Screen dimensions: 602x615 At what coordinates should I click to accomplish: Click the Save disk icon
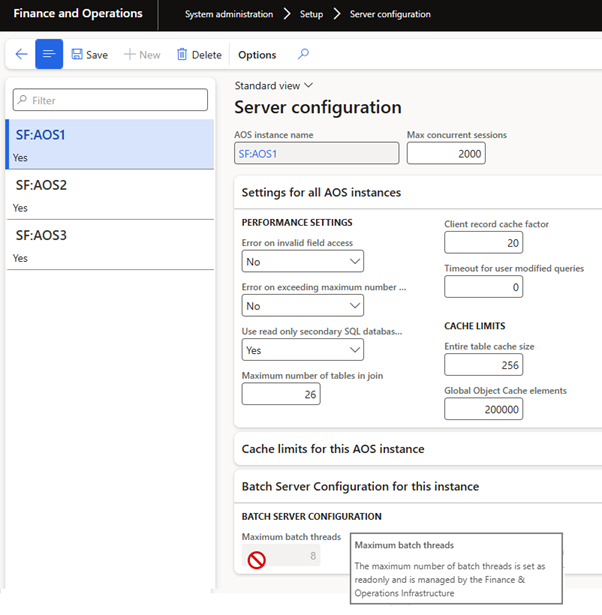tap(78, 55)
